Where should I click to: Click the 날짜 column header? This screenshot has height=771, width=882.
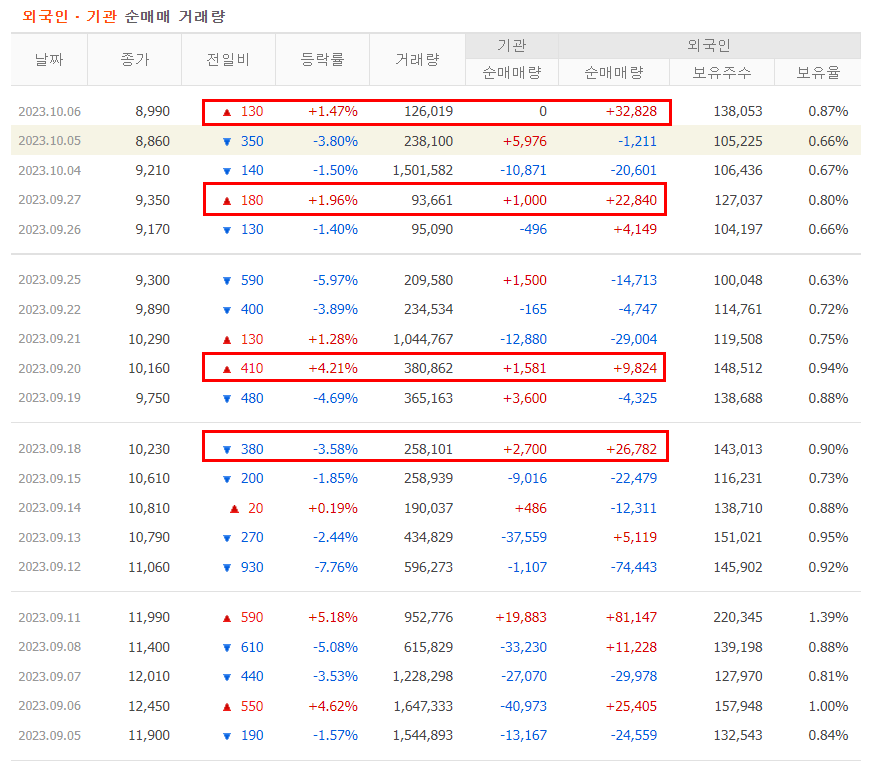pyautogui.click(x=48, y=60)
